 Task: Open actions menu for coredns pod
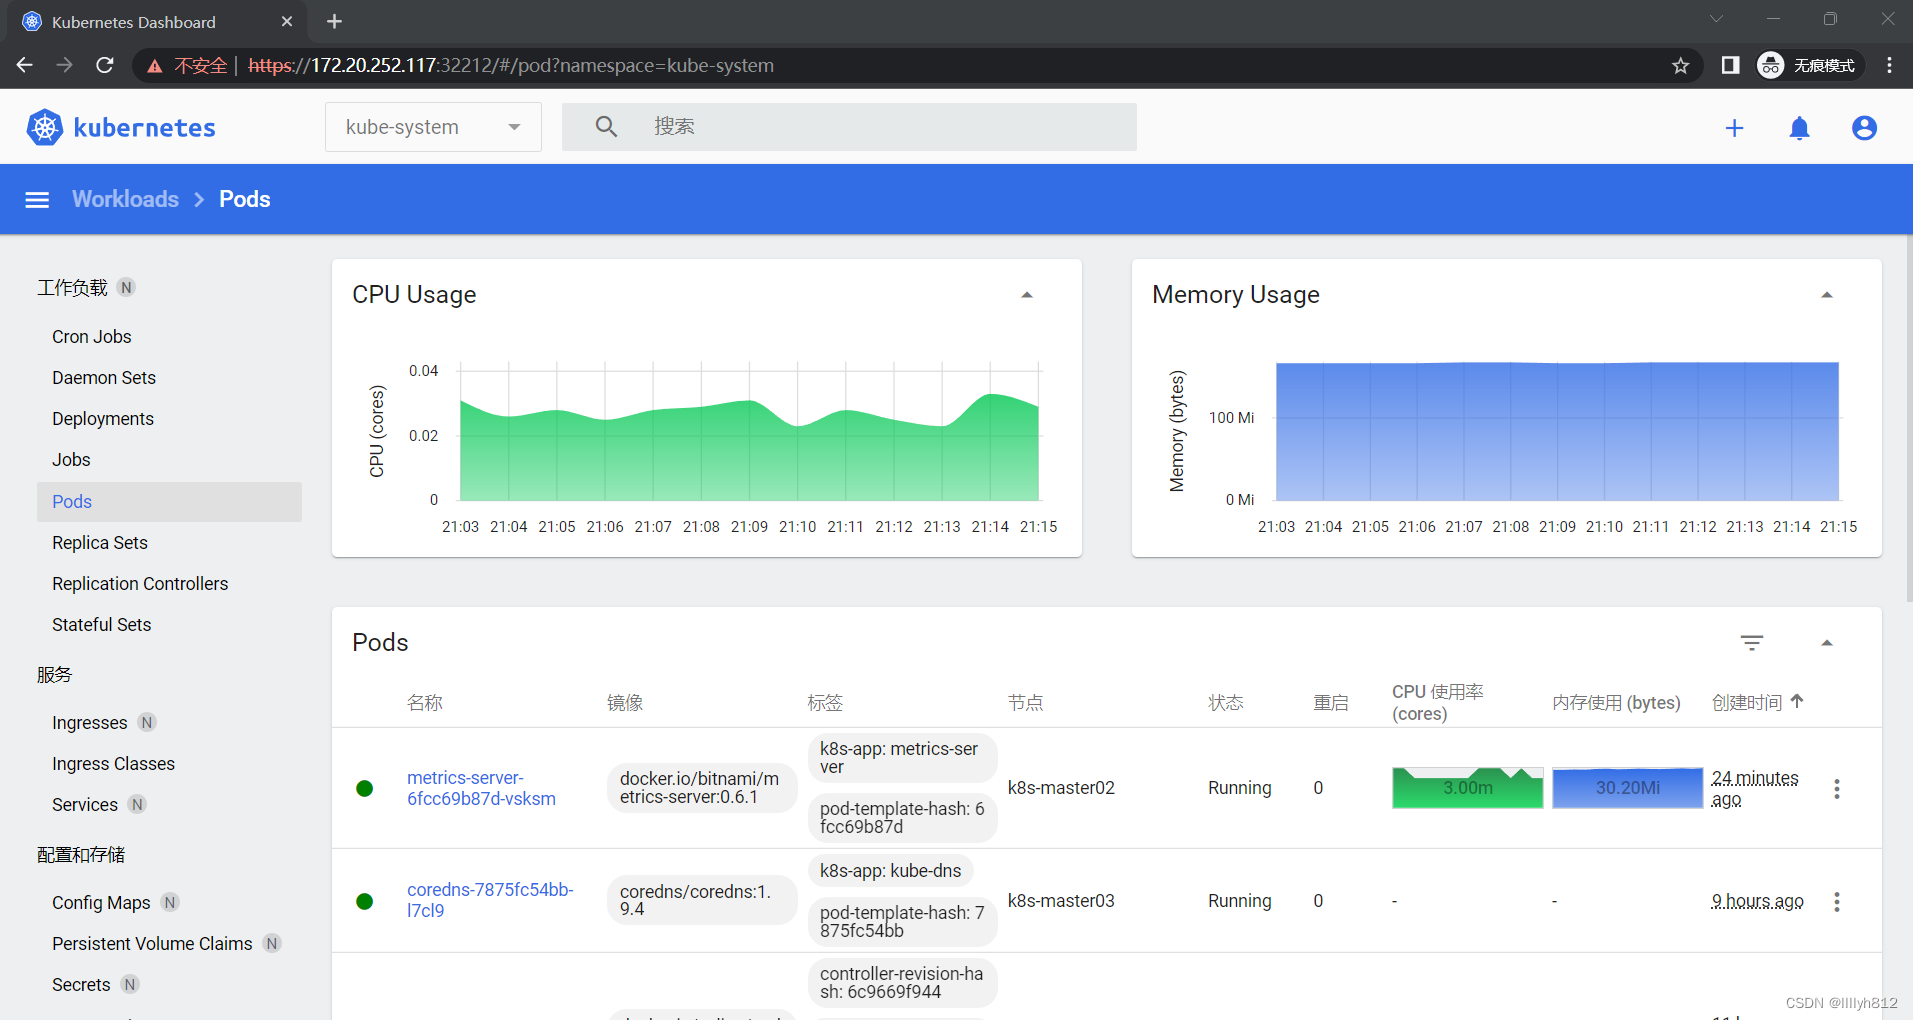click(1837, 902)
